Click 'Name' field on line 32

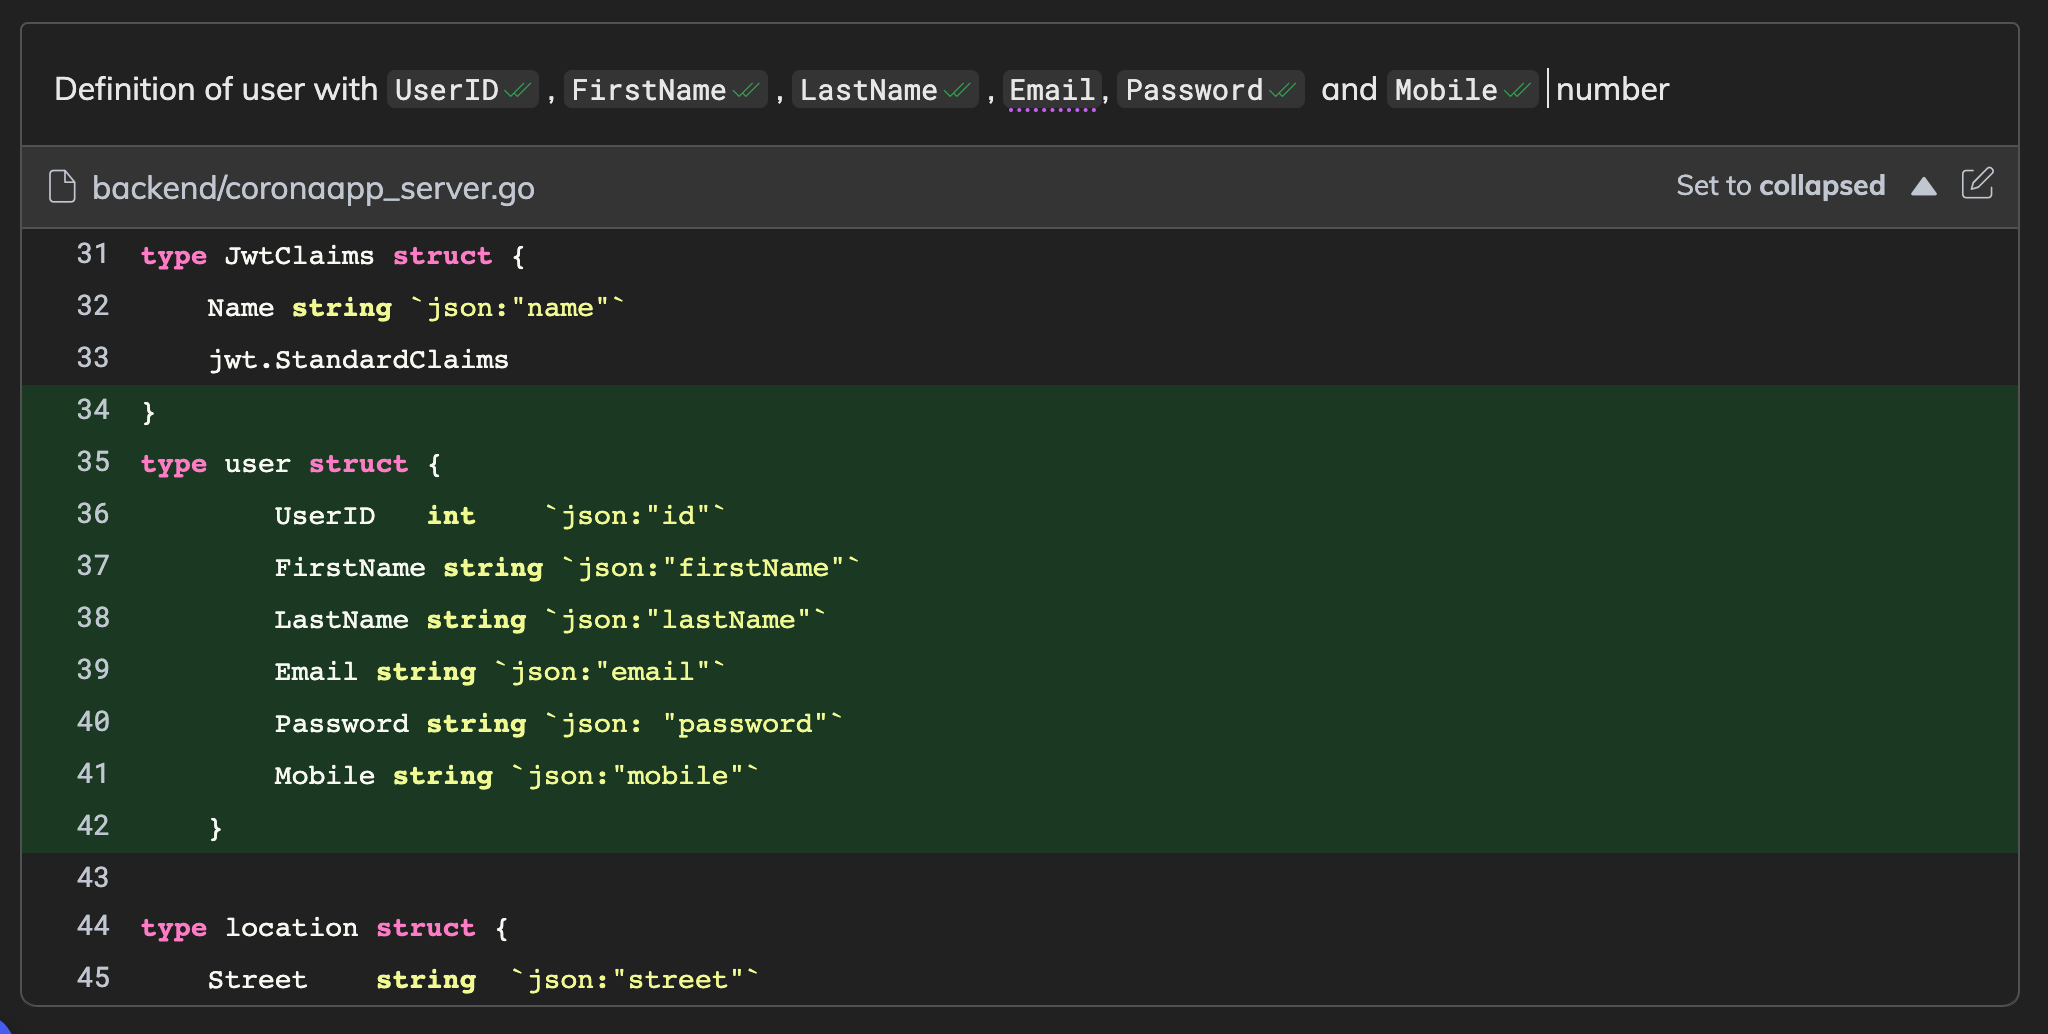(241, 308)
